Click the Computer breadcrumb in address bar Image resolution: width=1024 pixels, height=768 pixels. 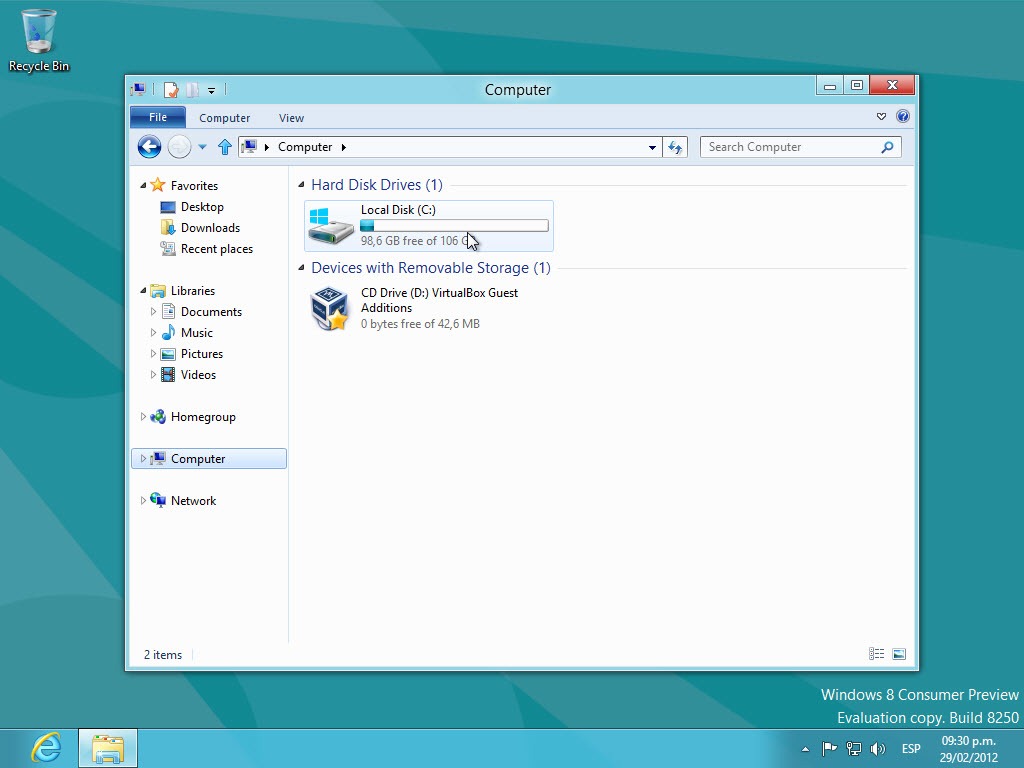click(x=305, y=147)
